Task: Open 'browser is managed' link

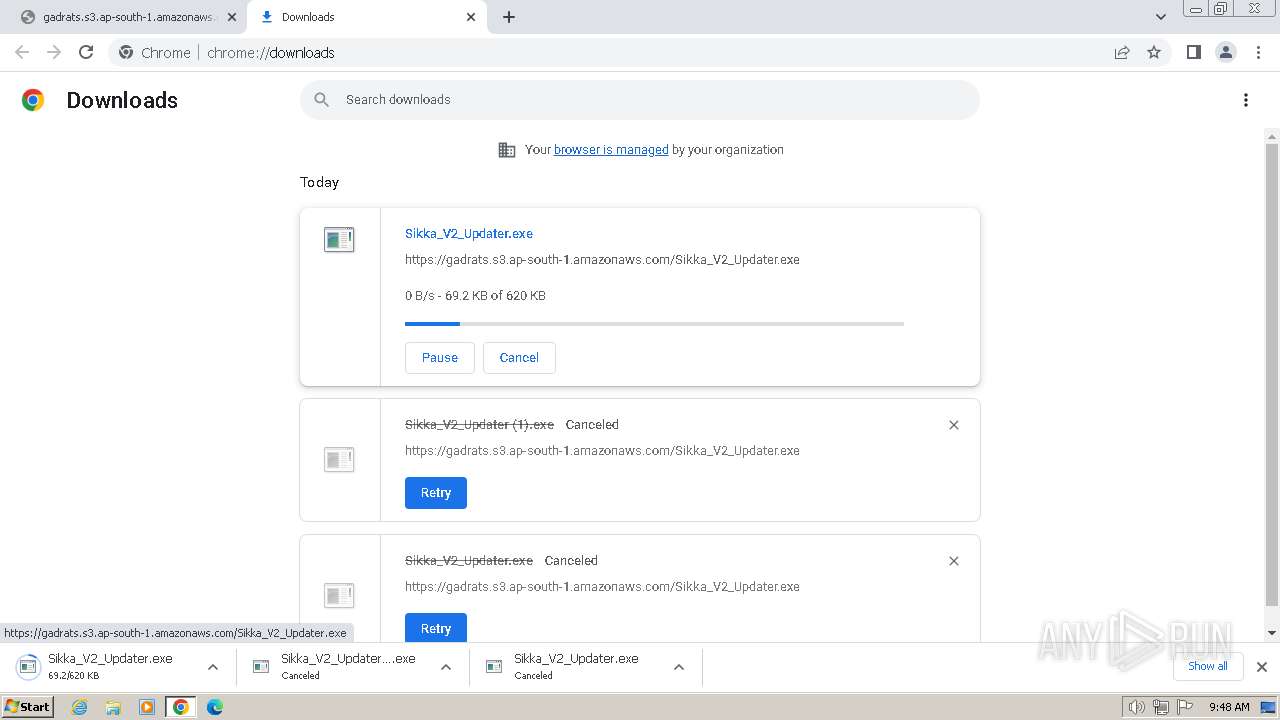Action: [x=611, y=150]
